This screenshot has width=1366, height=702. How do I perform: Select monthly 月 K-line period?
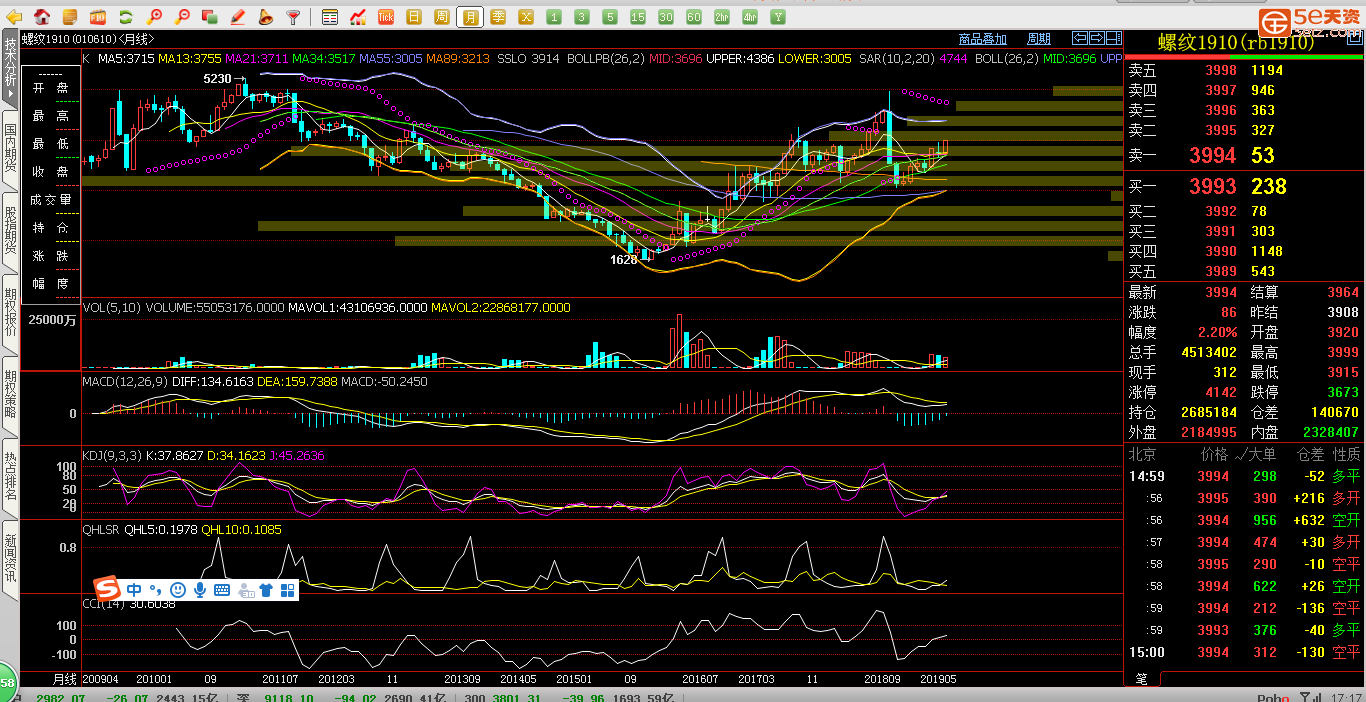pyautogui.click(x=470, y=17)
